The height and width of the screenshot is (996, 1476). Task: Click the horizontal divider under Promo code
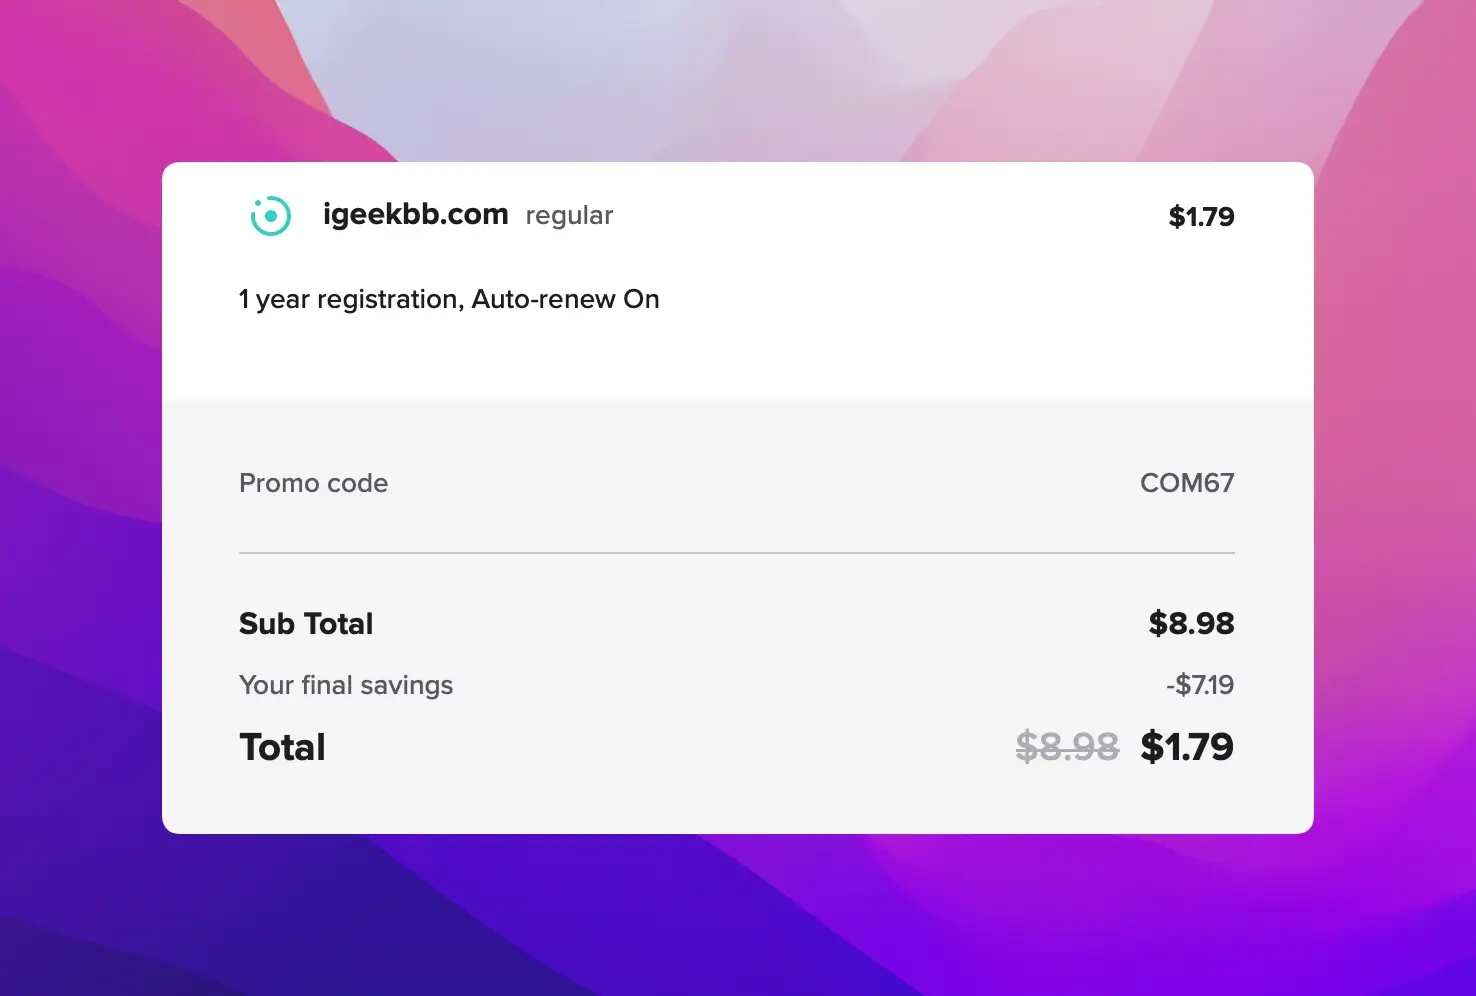[x=737, y=553]
